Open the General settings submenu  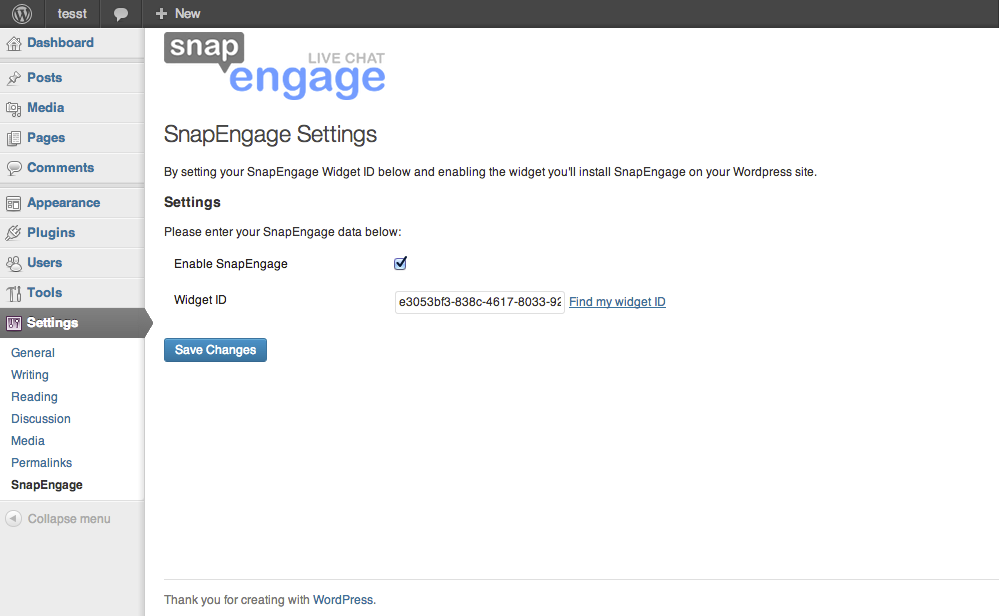[x=32, y=353]
